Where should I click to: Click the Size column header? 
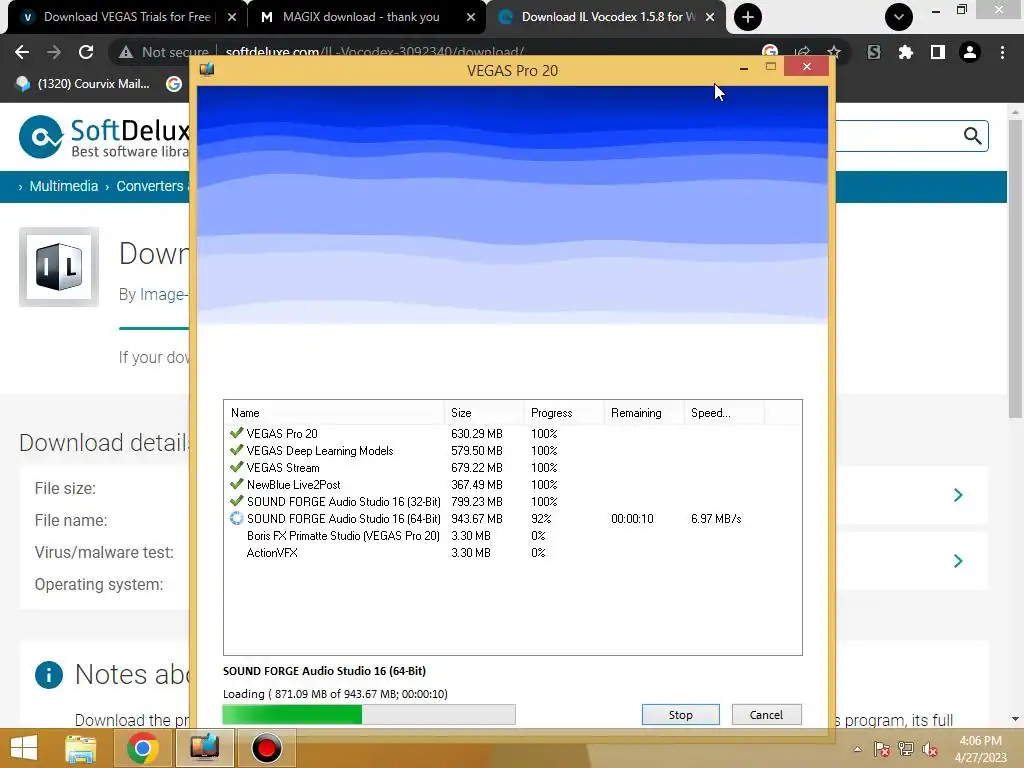pos(484,413)
